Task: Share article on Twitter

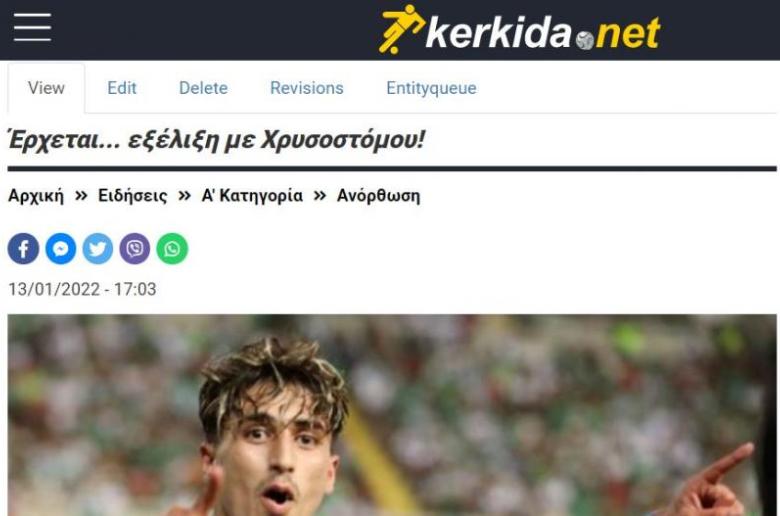Action: pyautogui.click(x=98, y=248)
